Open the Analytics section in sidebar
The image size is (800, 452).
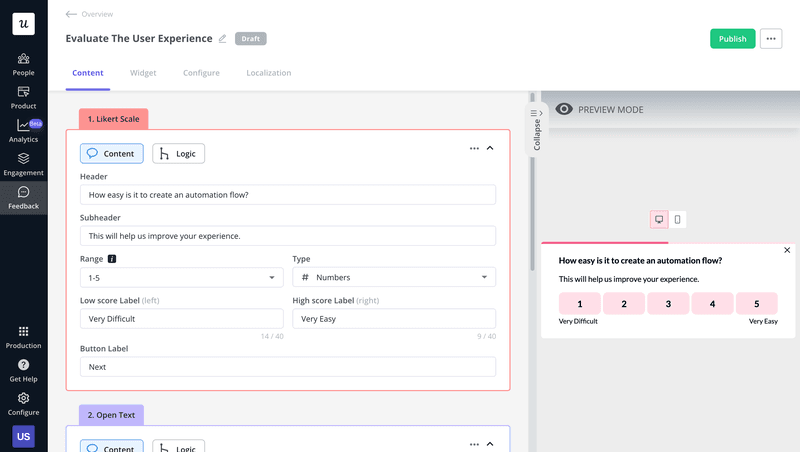(x=23, y=131)
